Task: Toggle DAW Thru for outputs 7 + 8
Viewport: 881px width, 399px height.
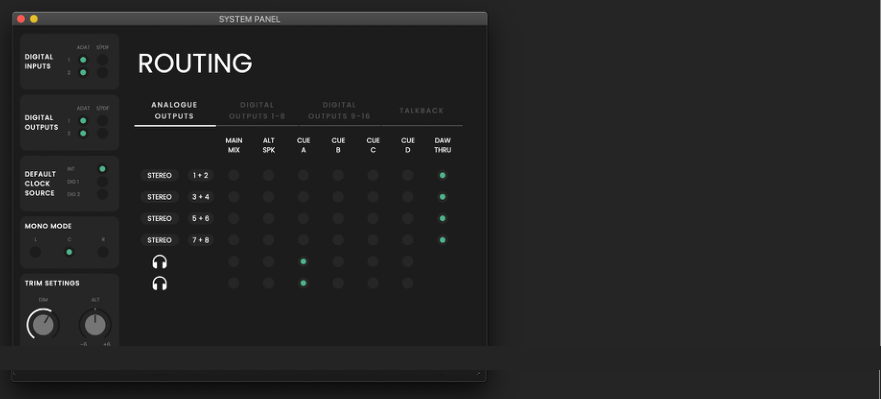Action: pyautogui.click(x=443, y=240)
